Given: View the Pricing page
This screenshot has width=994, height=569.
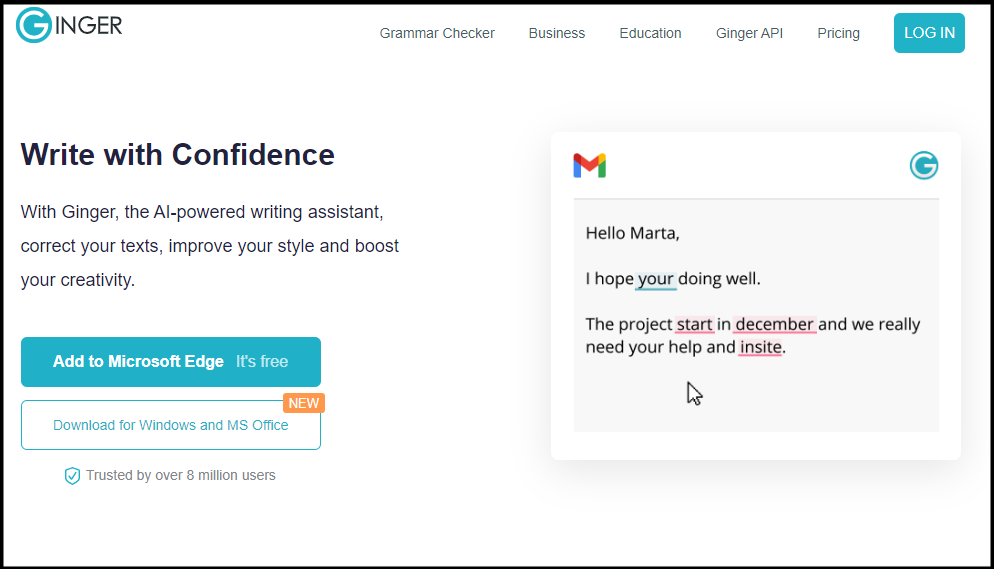Looking at the screenshot, I should (838, 33).
